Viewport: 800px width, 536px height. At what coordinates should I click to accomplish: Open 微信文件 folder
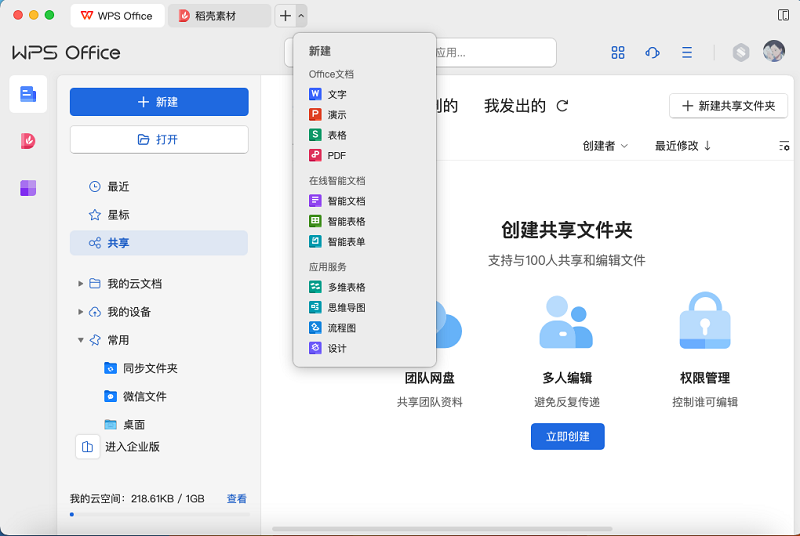pyautogui.click(x=135, y=396)
